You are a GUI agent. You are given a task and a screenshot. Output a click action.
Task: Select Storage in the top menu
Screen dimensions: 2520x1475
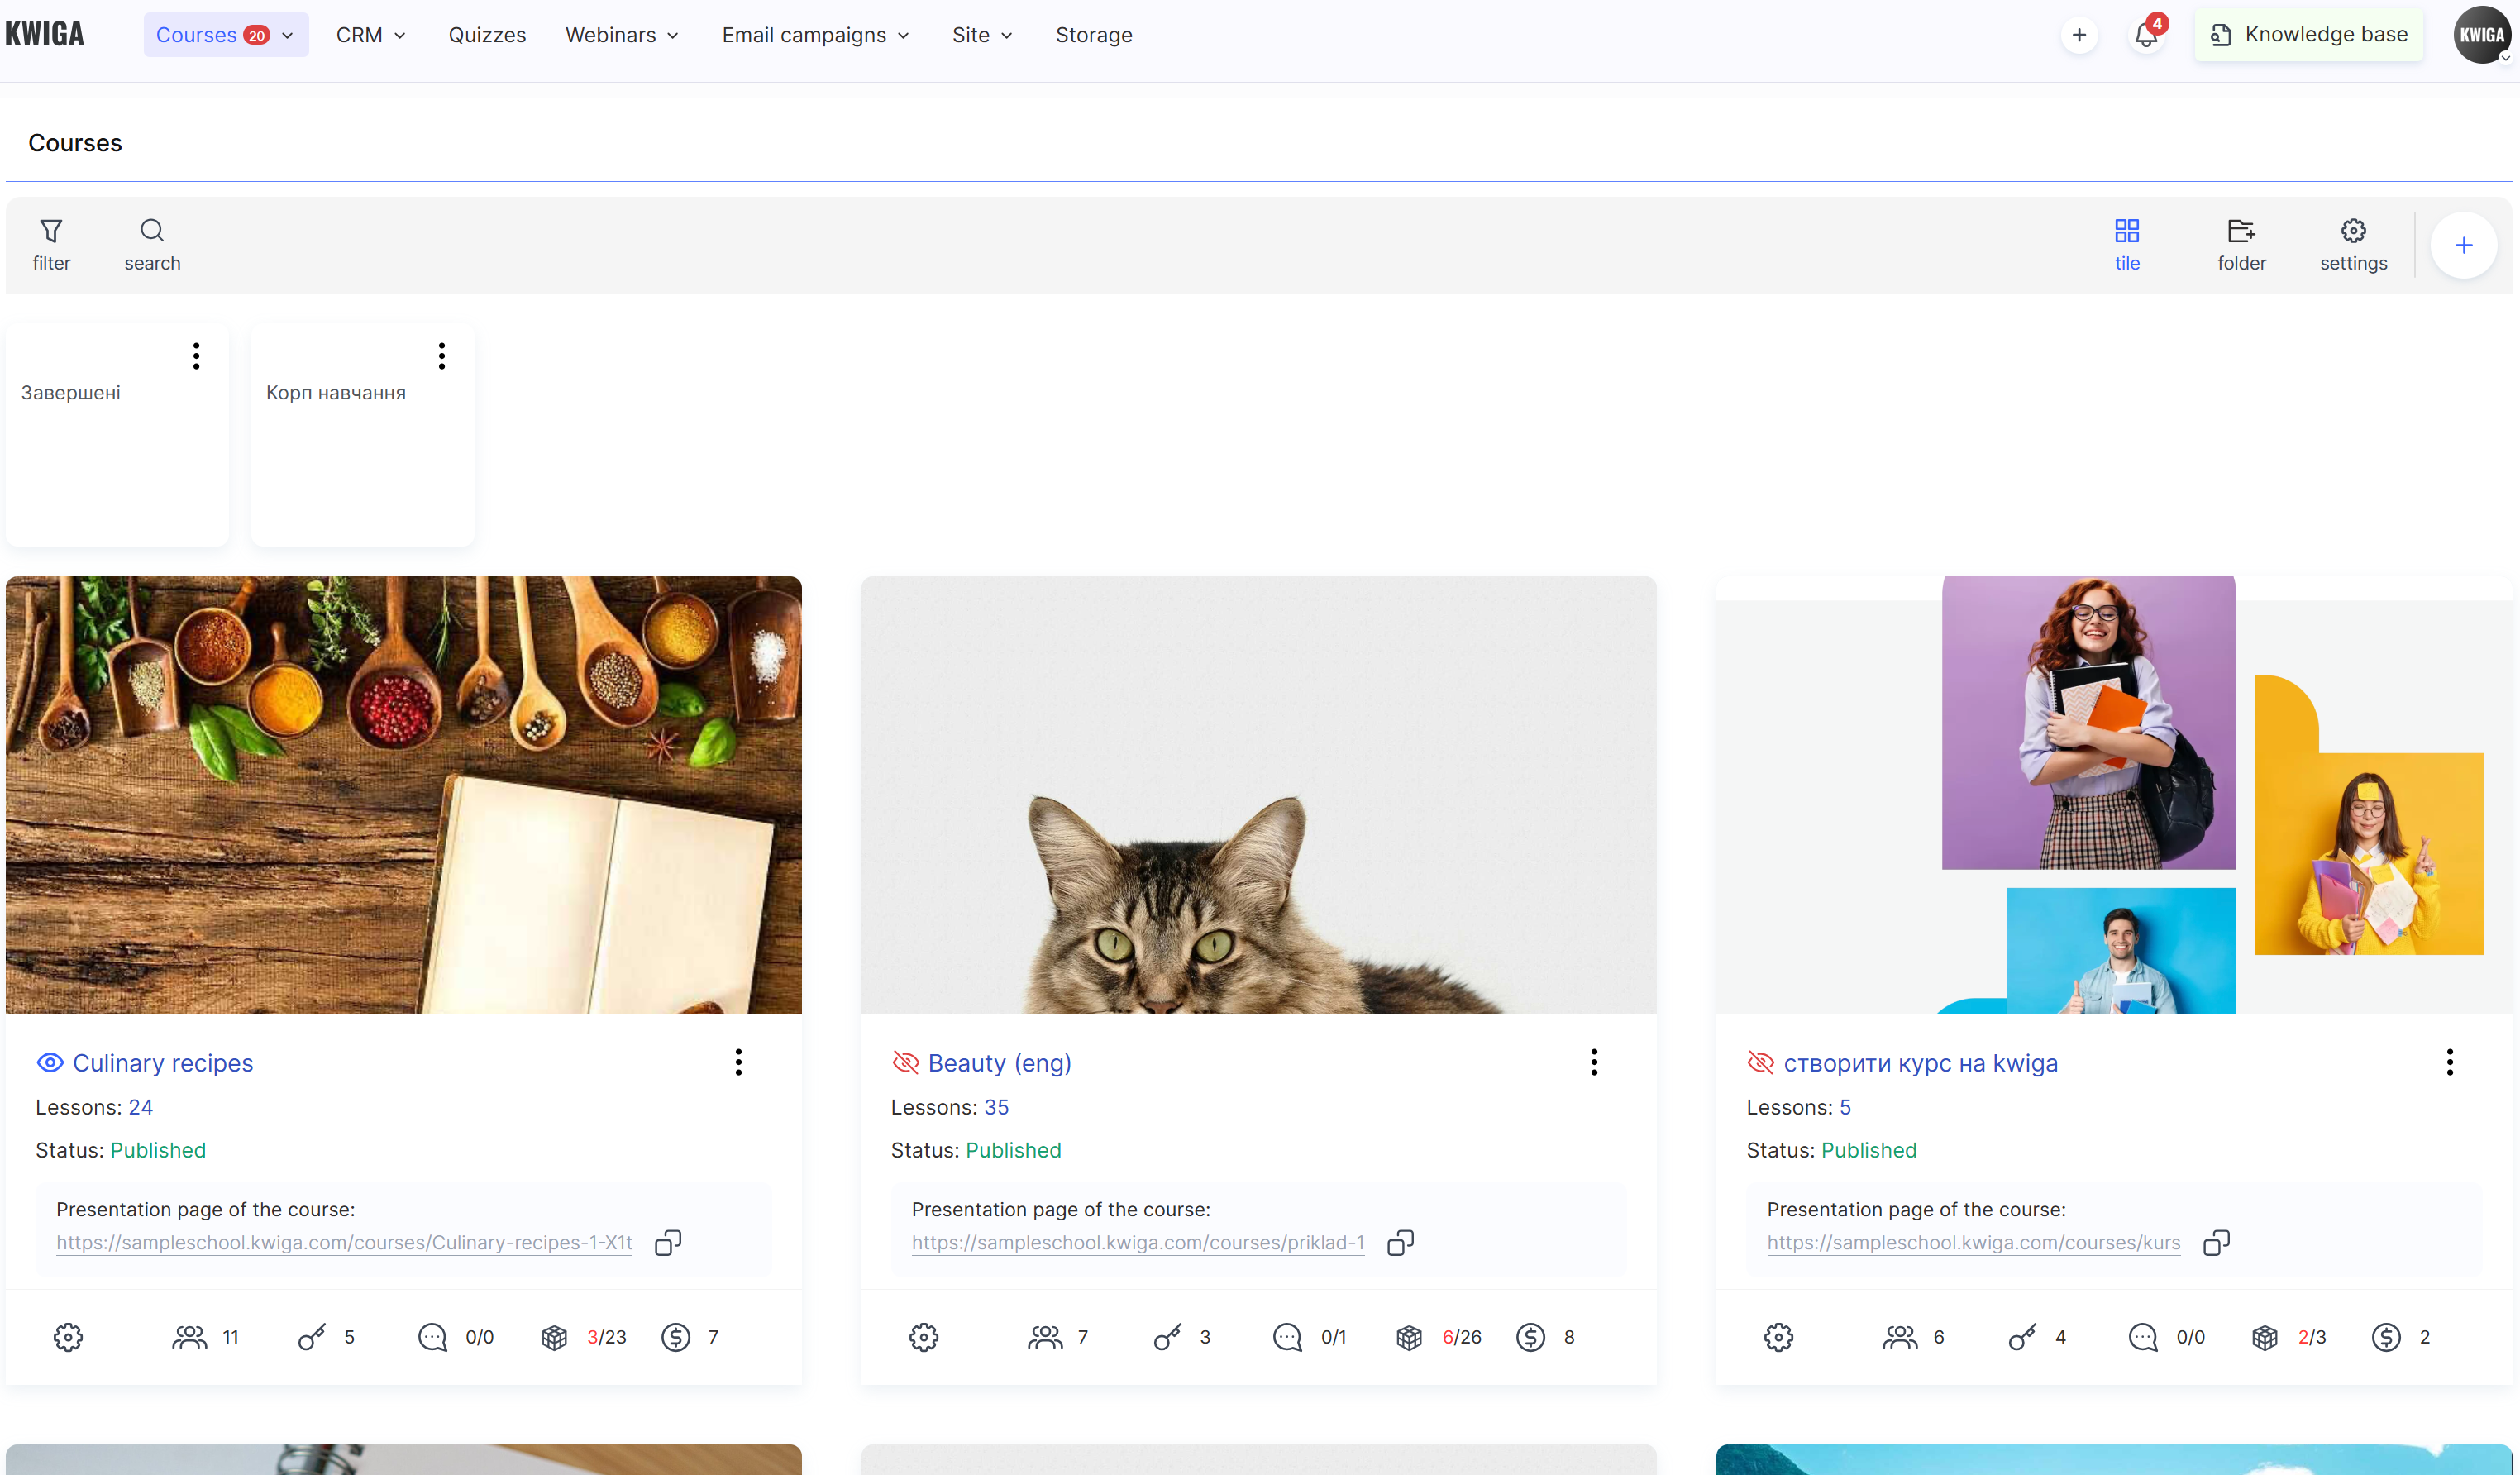pos(1093,34)
